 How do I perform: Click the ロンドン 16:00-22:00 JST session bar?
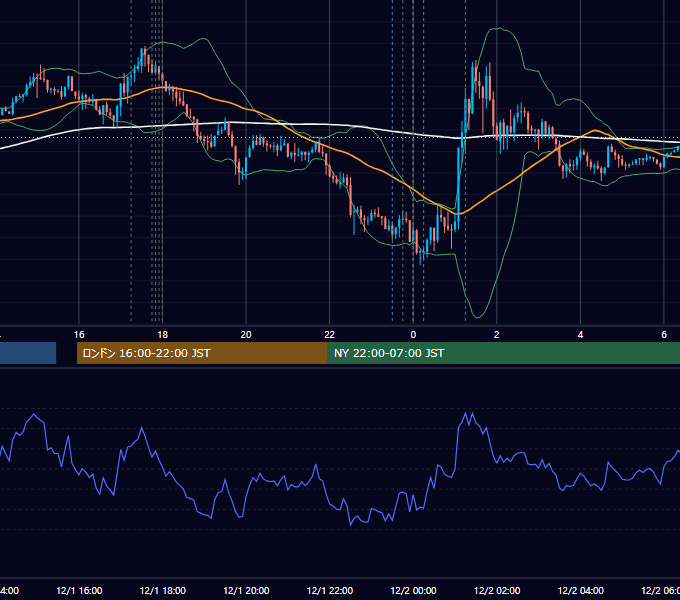tap(202, 353)
